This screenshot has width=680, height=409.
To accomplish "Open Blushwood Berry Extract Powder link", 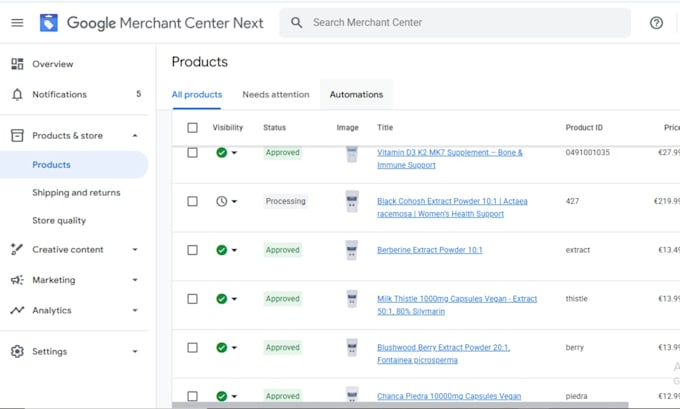I will pos(444,353).
